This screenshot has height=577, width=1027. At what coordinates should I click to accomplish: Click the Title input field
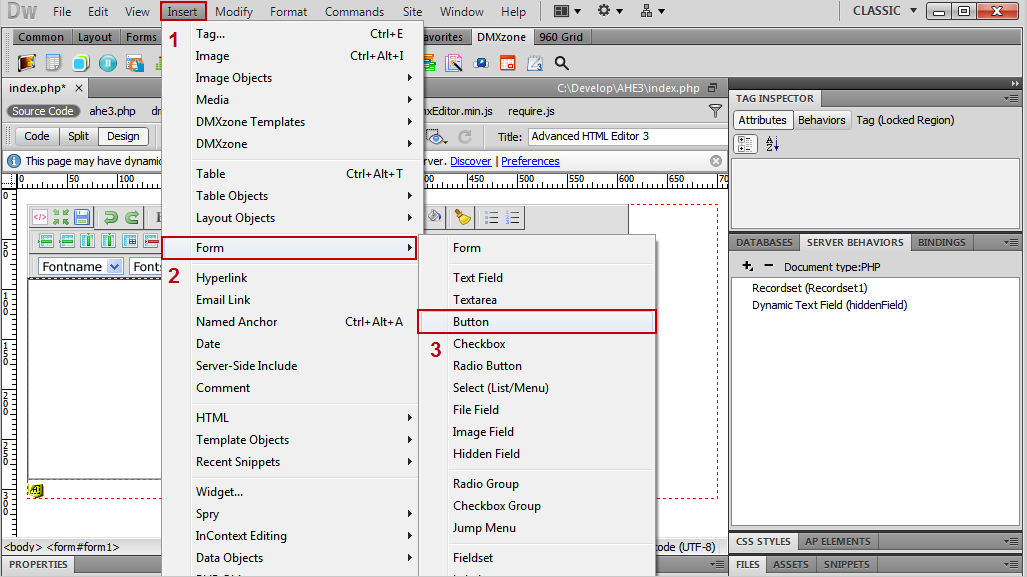tap(627, 136)
